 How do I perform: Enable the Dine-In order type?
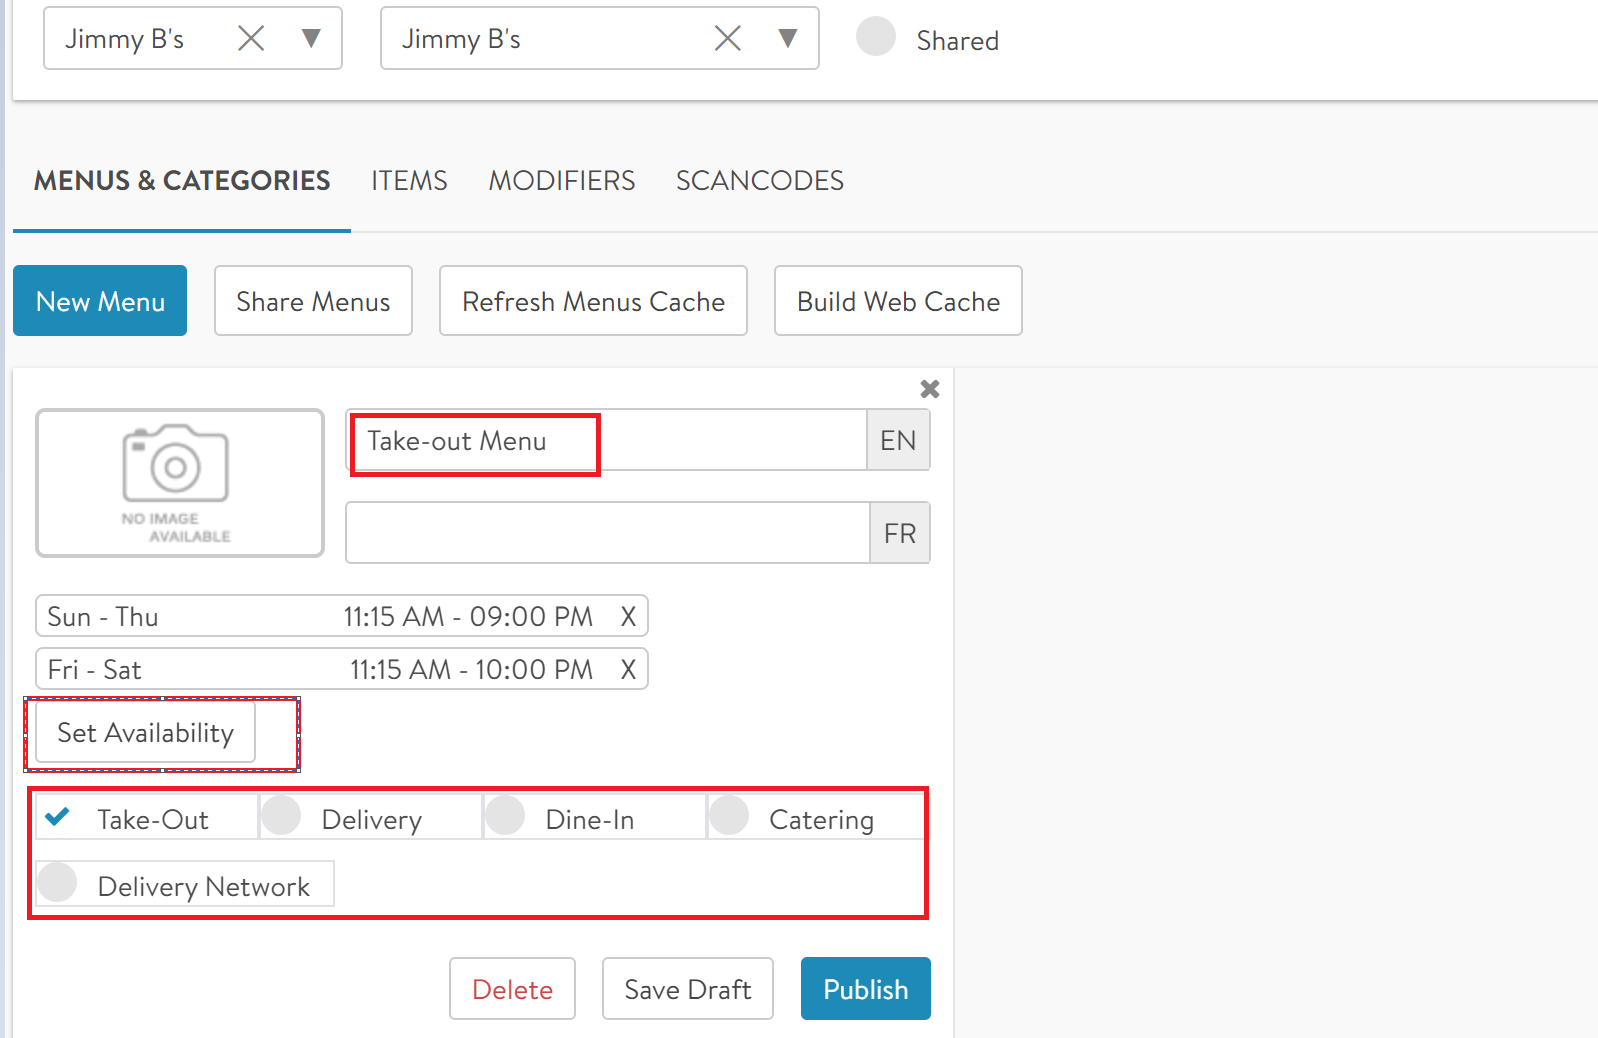click(x=506, y=816)
